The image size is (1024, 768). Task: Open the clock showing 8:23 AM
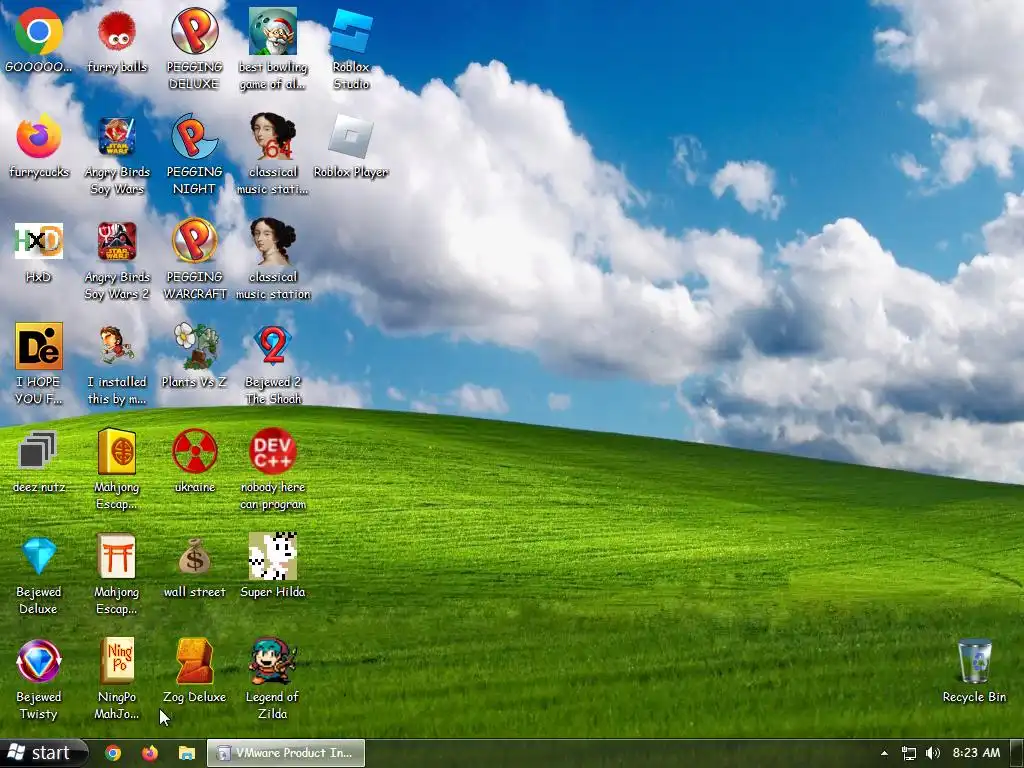pos(976,753)
